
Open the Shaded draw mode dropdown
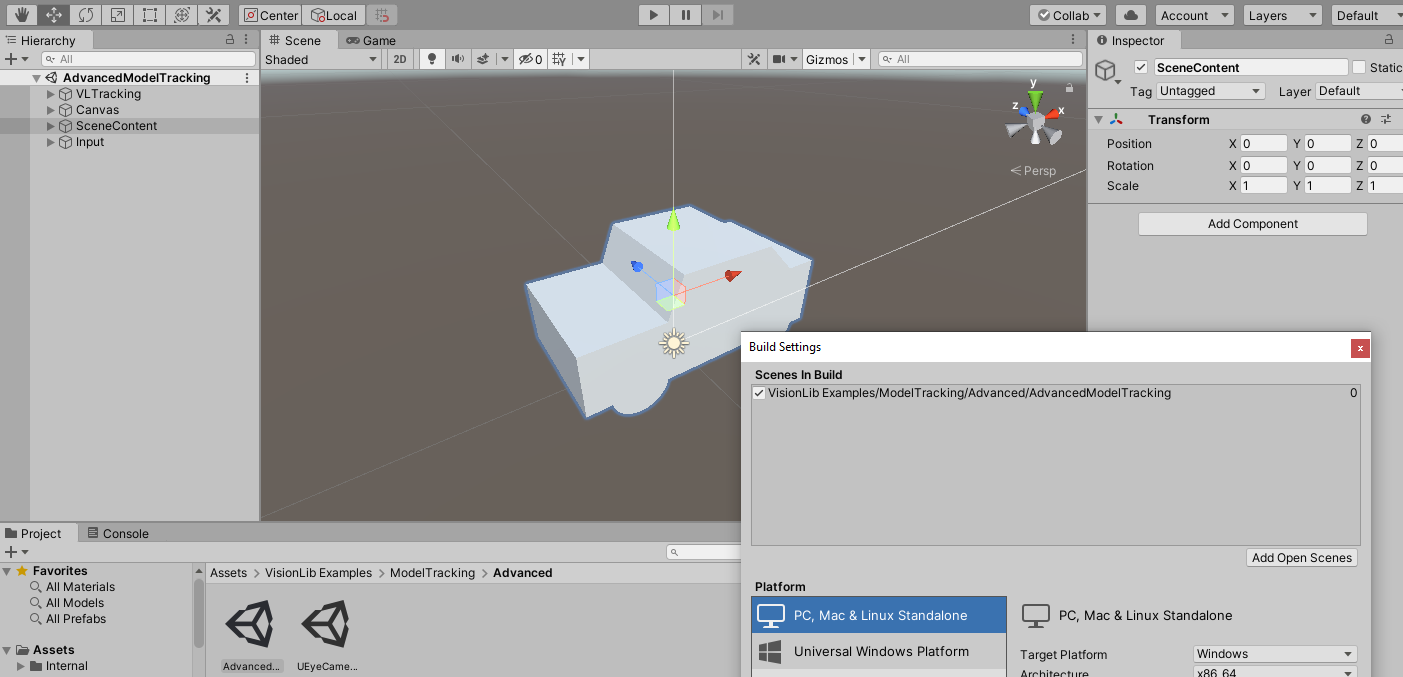pos(321,59)
